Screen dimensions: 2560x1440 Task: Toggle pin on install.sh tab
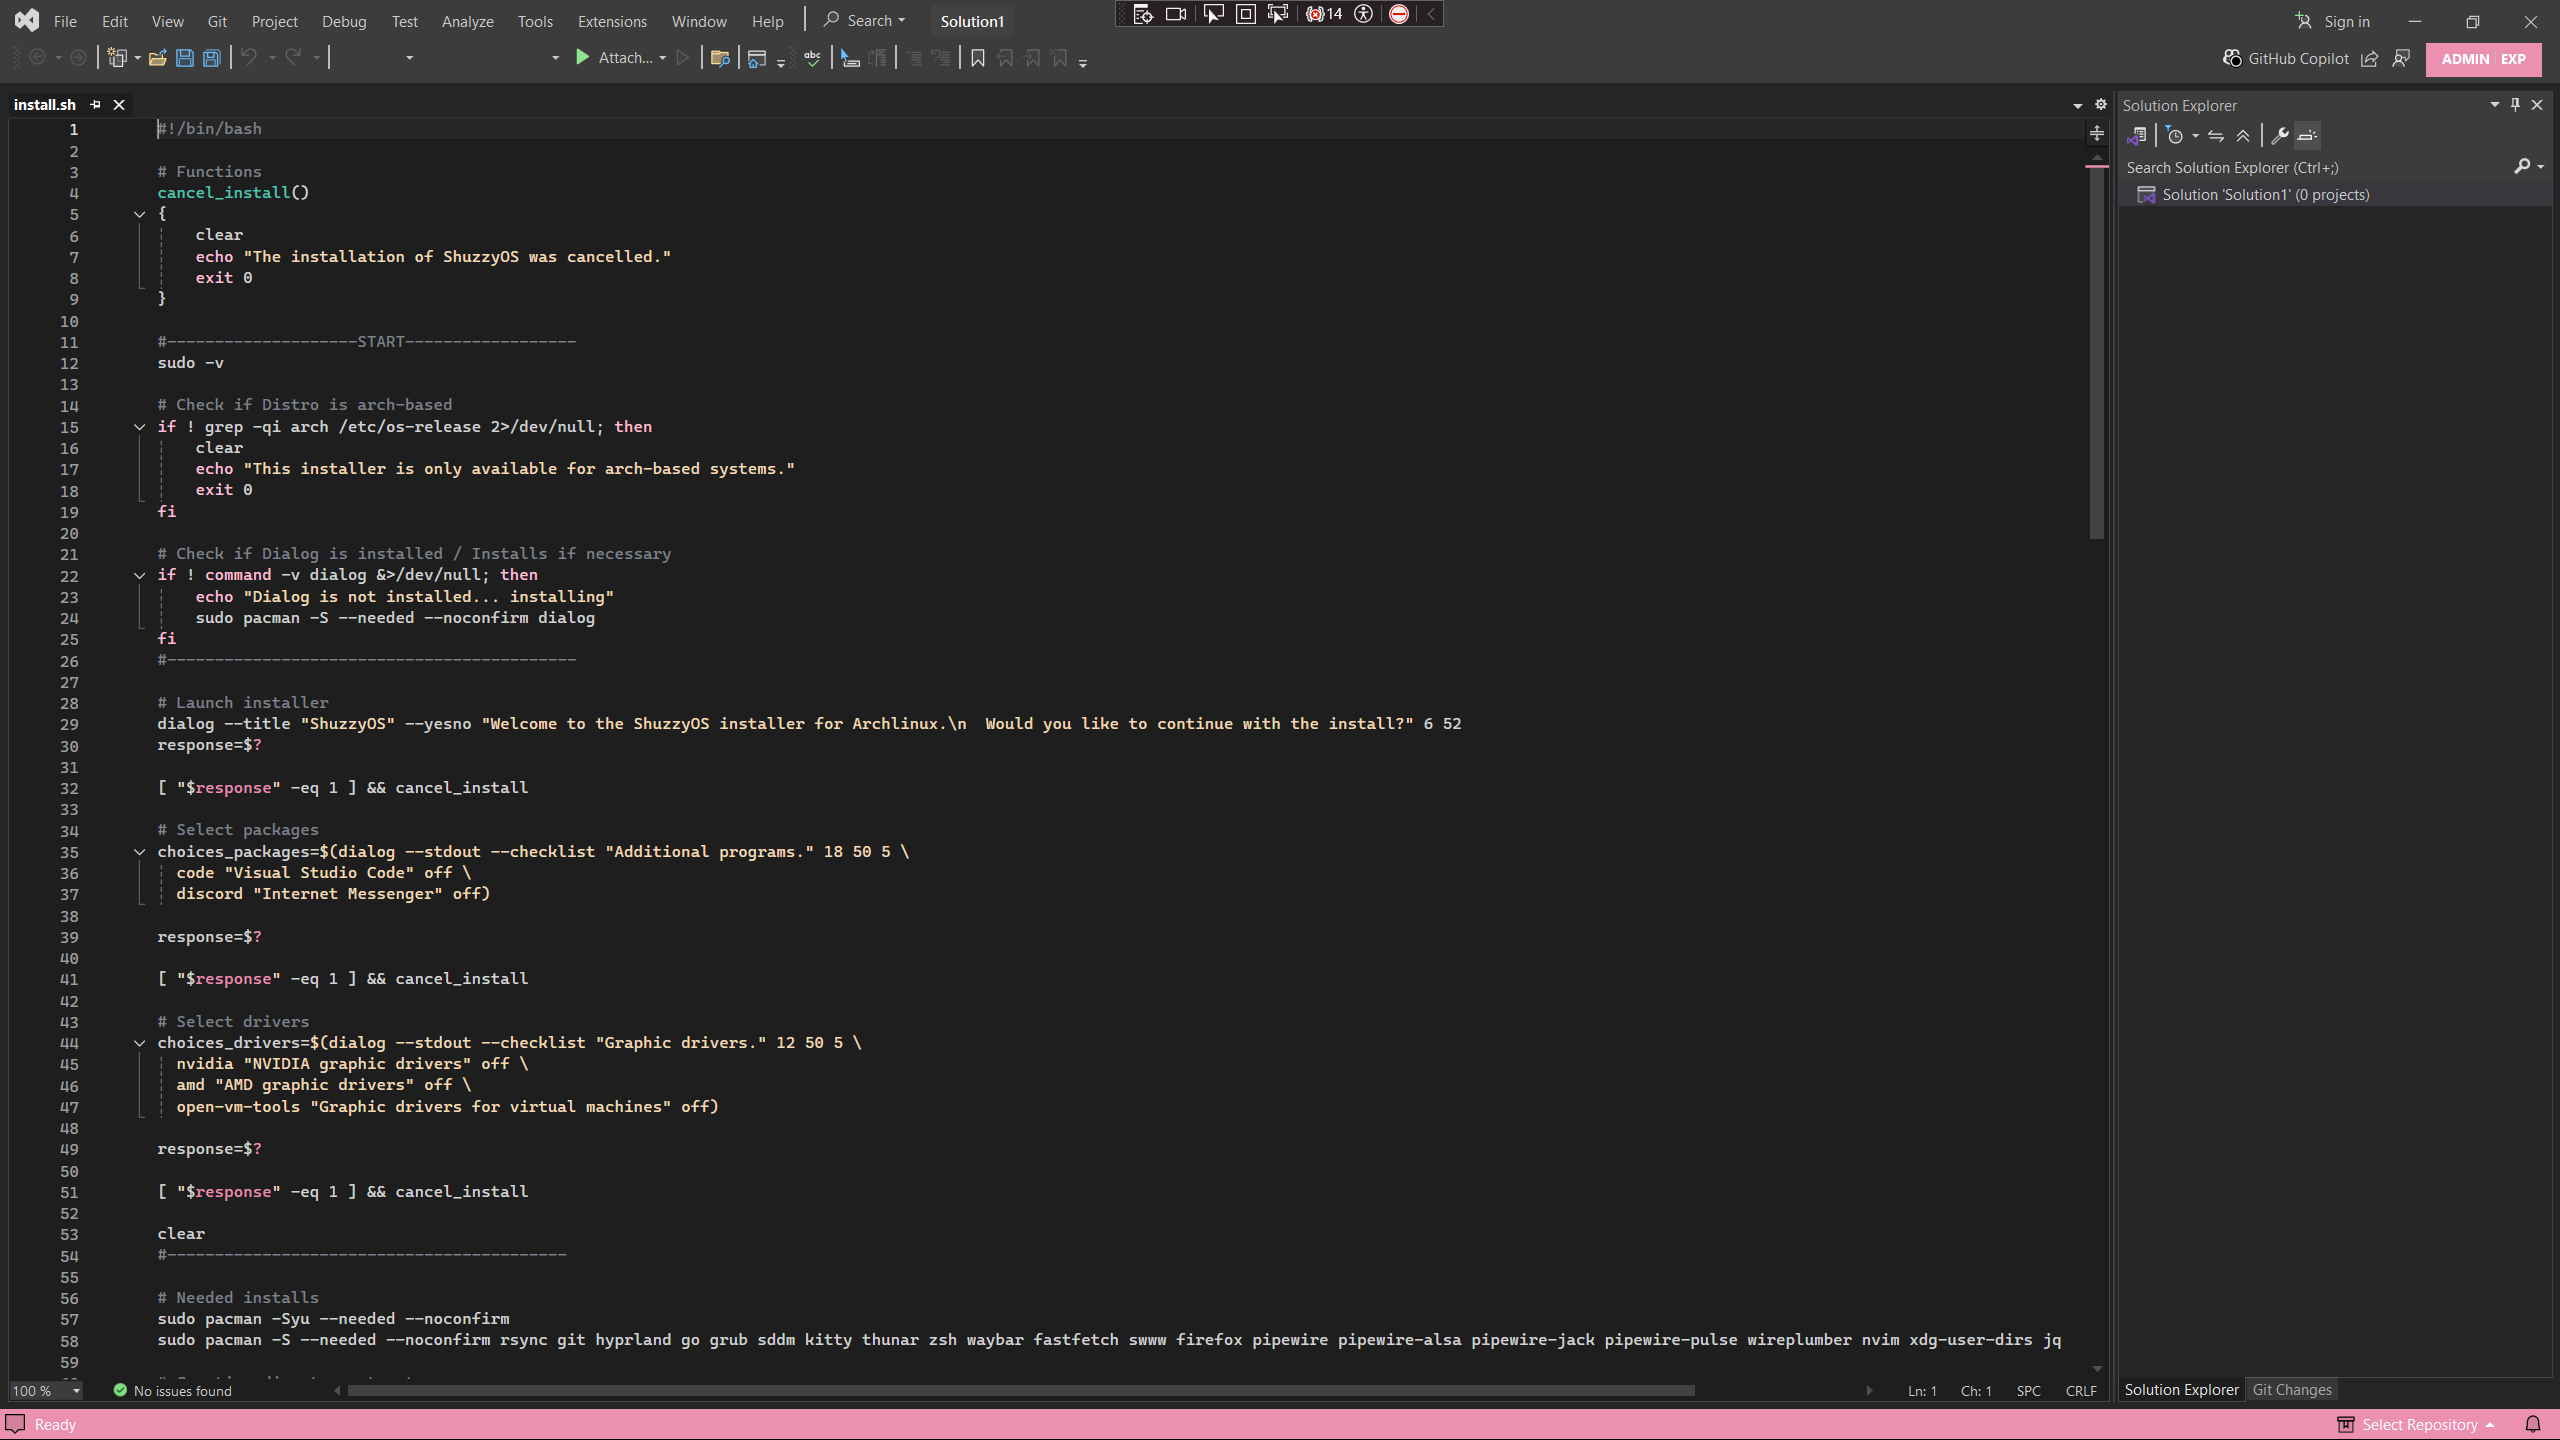pyautogui.click(x=95, y=104)
